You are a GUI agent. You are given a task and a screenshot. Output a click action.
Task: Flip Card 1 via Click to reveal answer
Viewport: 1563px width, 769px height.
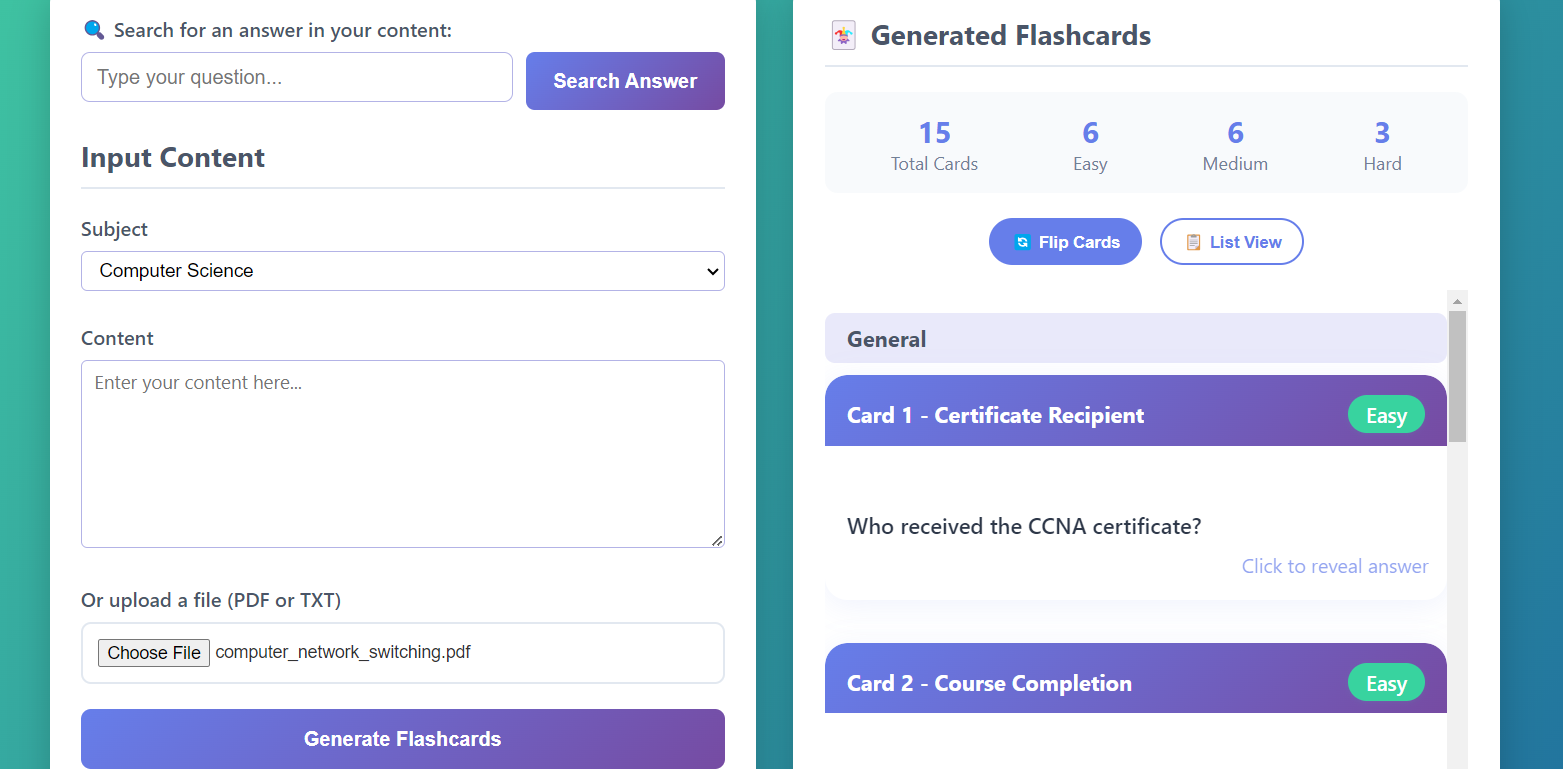click(x=1335, y=566)
